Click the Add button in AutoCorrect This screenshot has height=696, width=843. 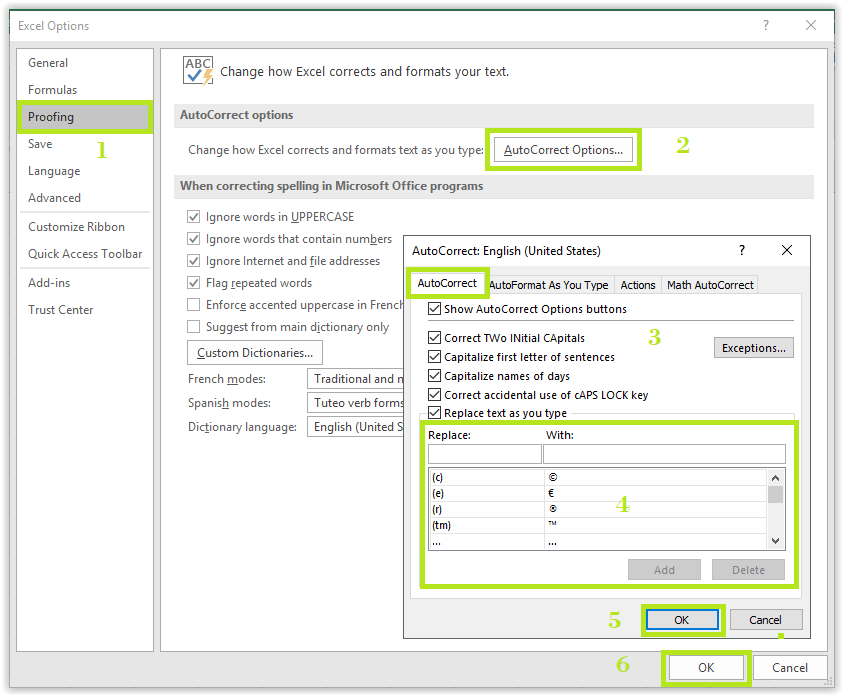tap(664, 570)
